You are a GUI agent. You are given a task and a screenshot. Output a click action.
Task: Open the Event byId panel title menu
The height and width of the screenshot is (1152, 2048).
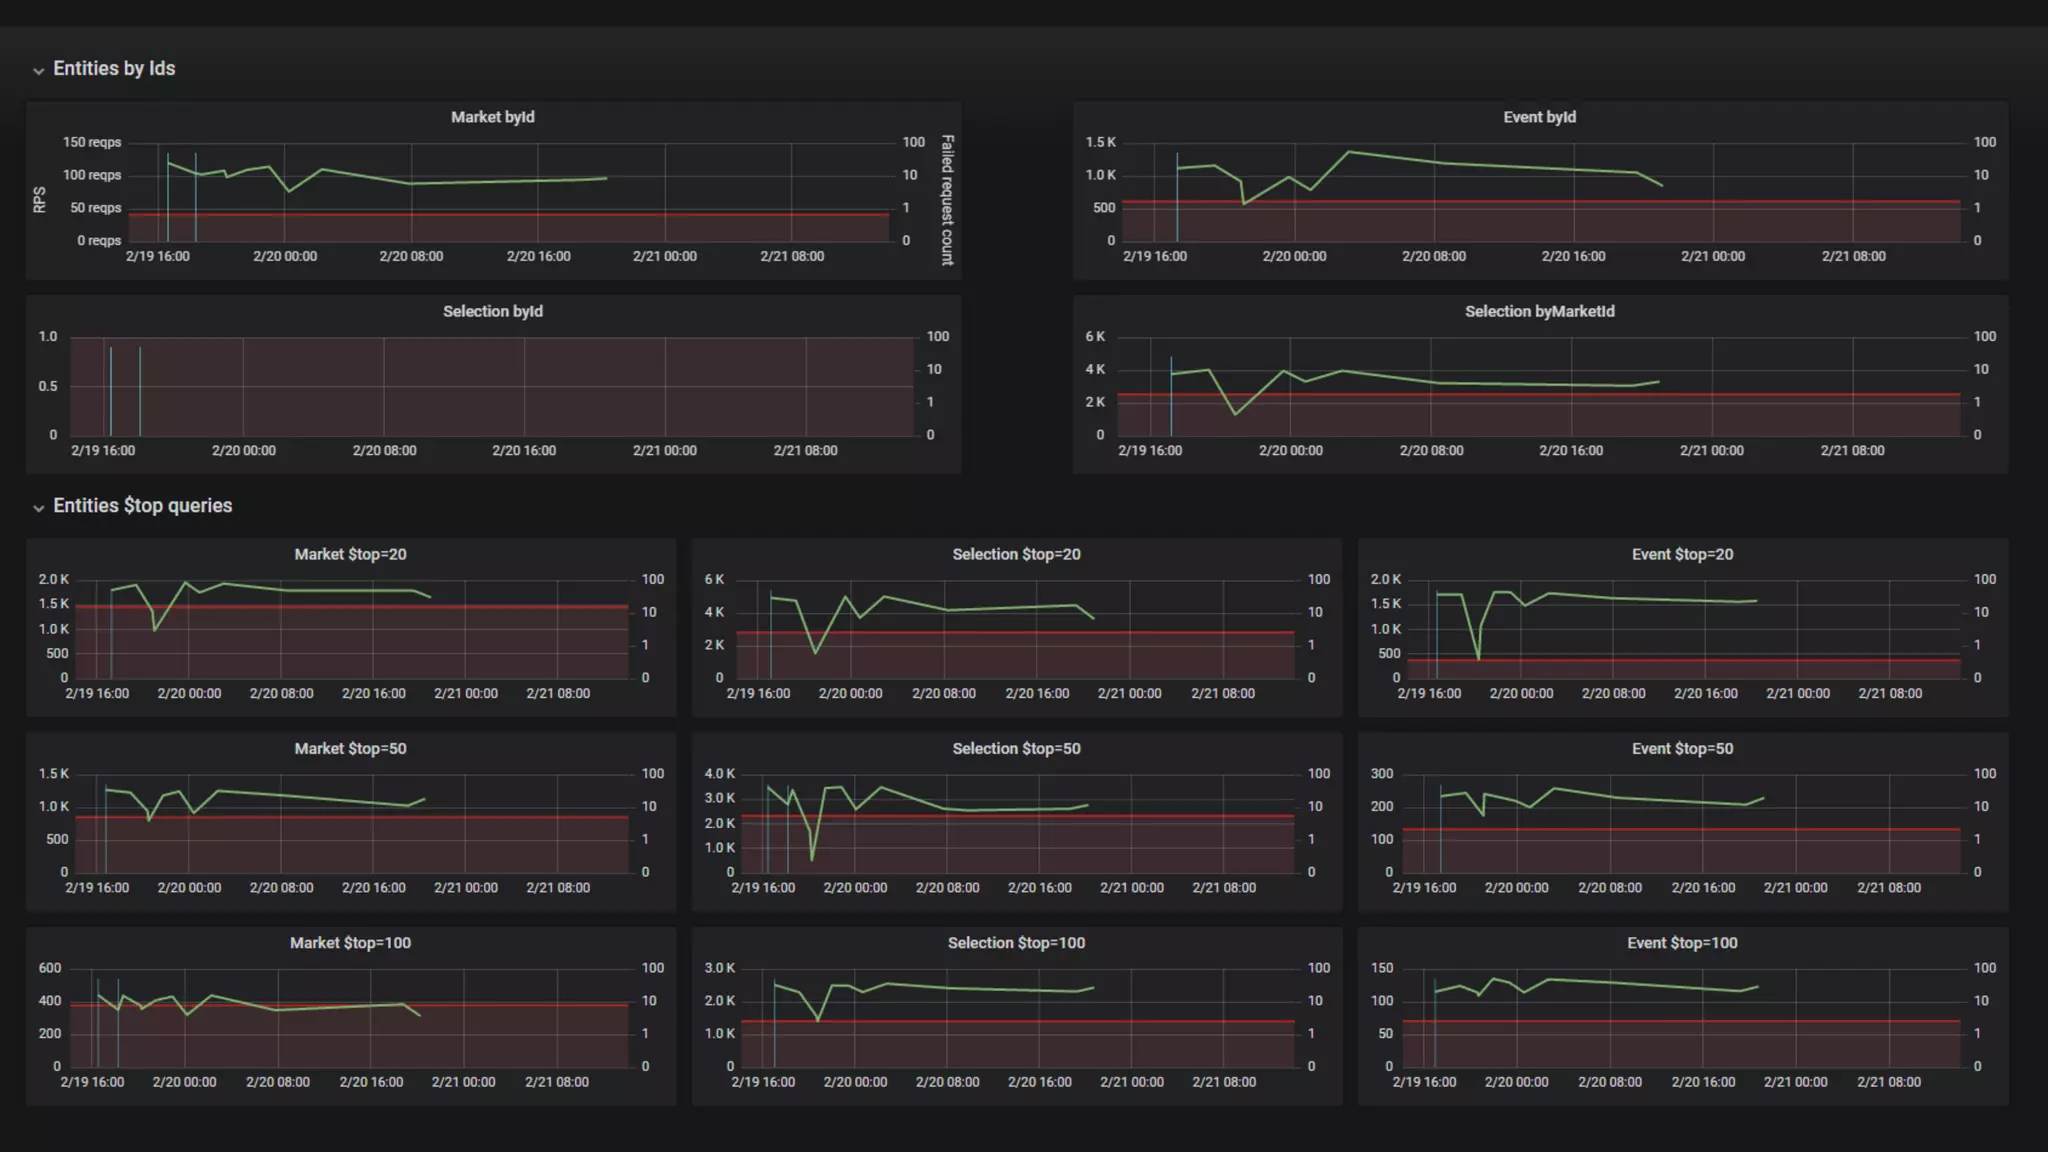(x=1539, y=117)
